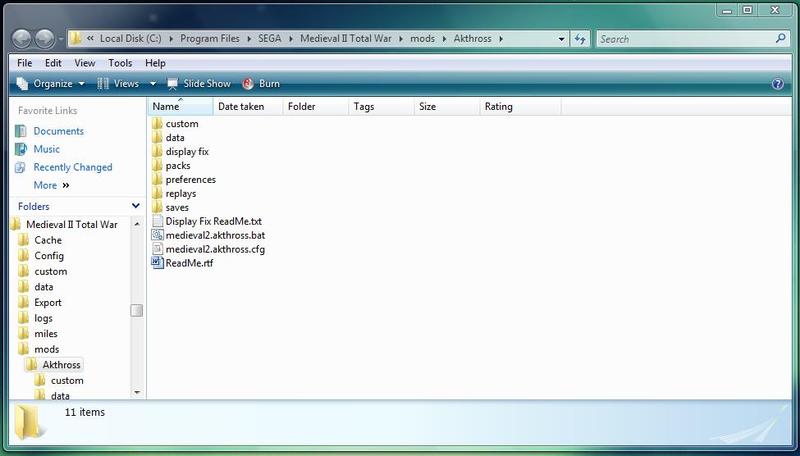Image resolution: width=800 pixels, height=456 pixels.
Task: Click inside the Search input field
Action: (685, 39)
